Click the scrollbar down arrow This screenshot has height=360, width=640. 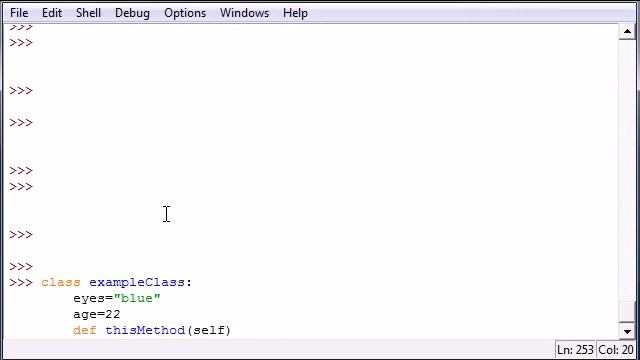pos(627,331)
